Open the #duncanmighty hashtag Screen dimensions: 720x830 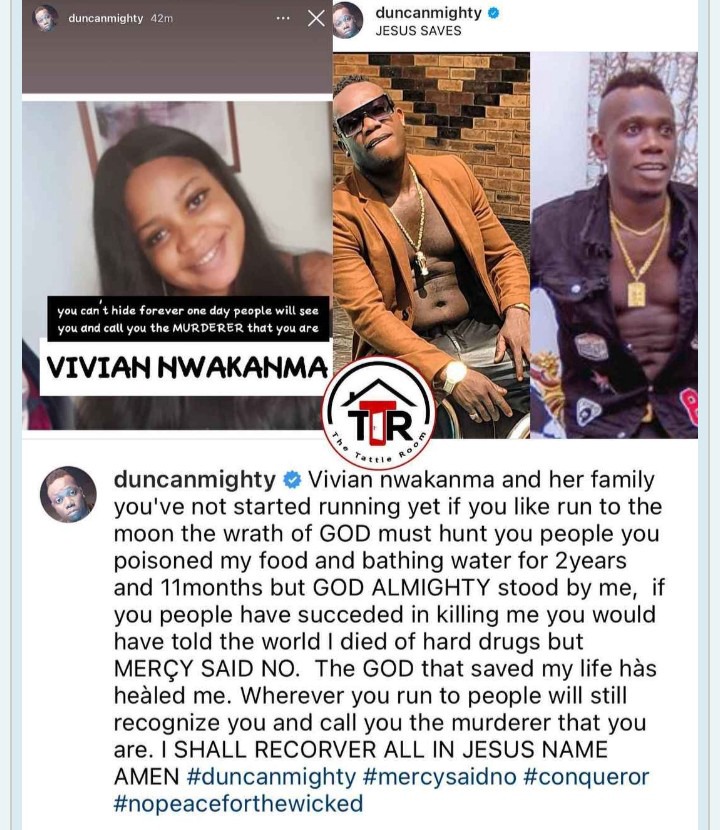272,777
